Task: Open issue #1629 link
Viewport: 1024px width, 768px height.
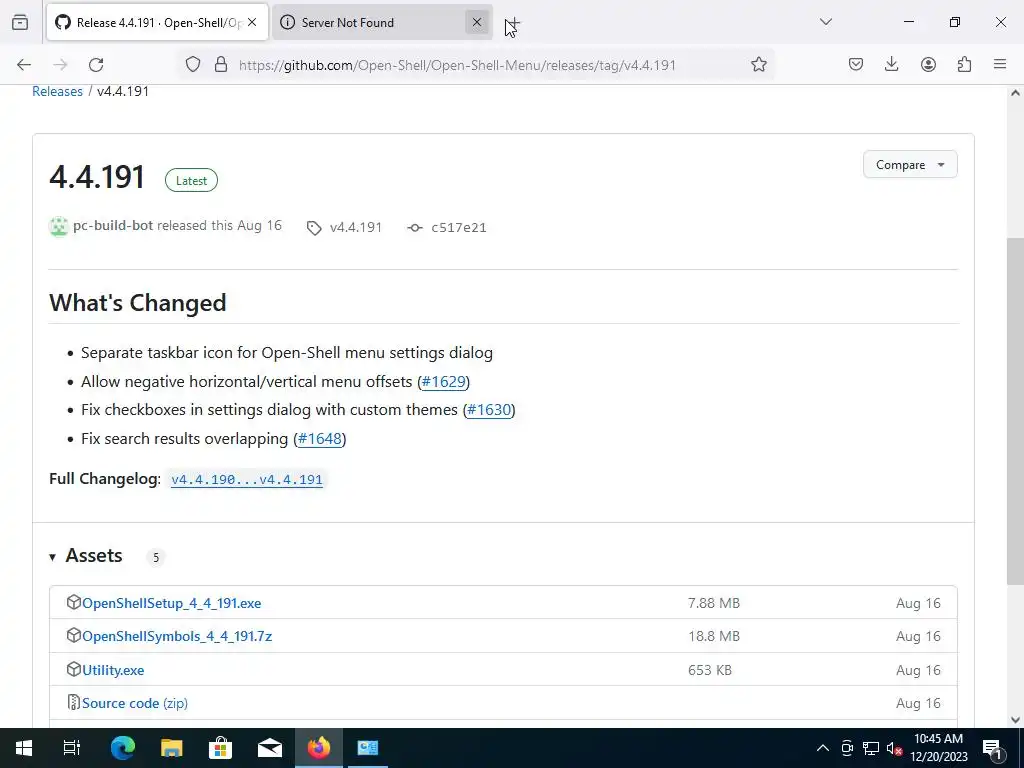Action: (443, 381)
